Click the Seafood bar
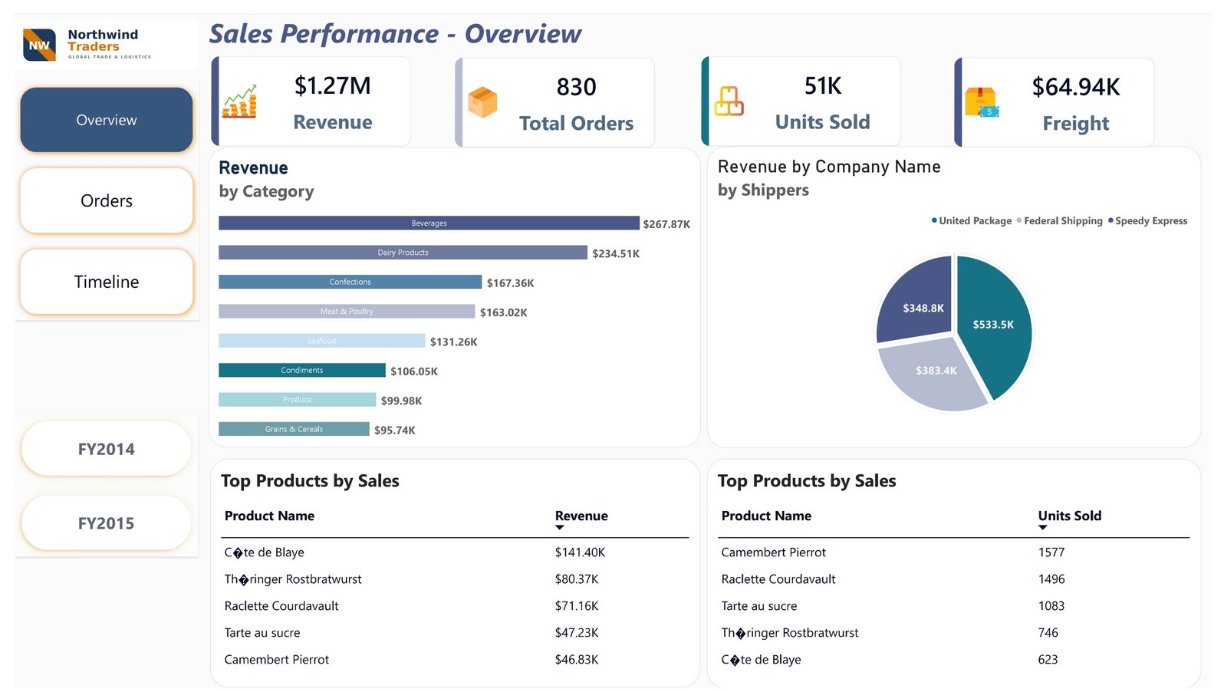Image resolution: width=1219 pixels, height=691 pixels. pyautogui.click(x=322, y=341)
